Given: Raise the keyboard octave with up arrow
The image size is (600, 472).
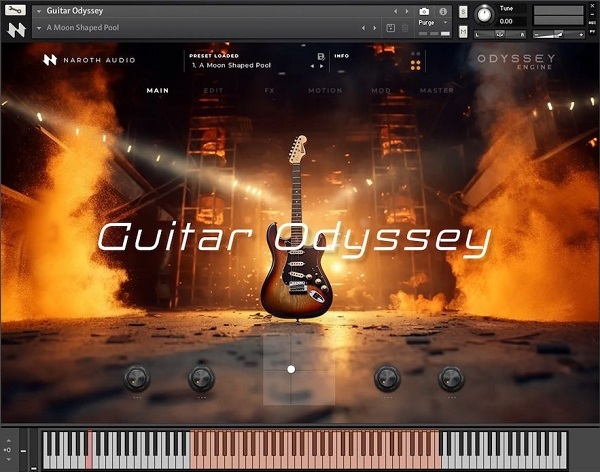Looking at the screenshot, I should pyautogui.click(x=8, y=441).
